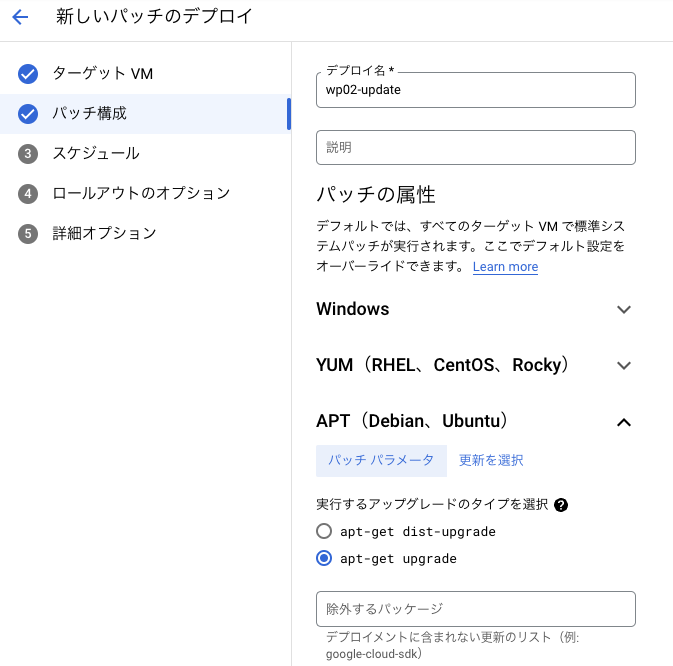Click the step 3 schedule number icon

coord(28,154)
